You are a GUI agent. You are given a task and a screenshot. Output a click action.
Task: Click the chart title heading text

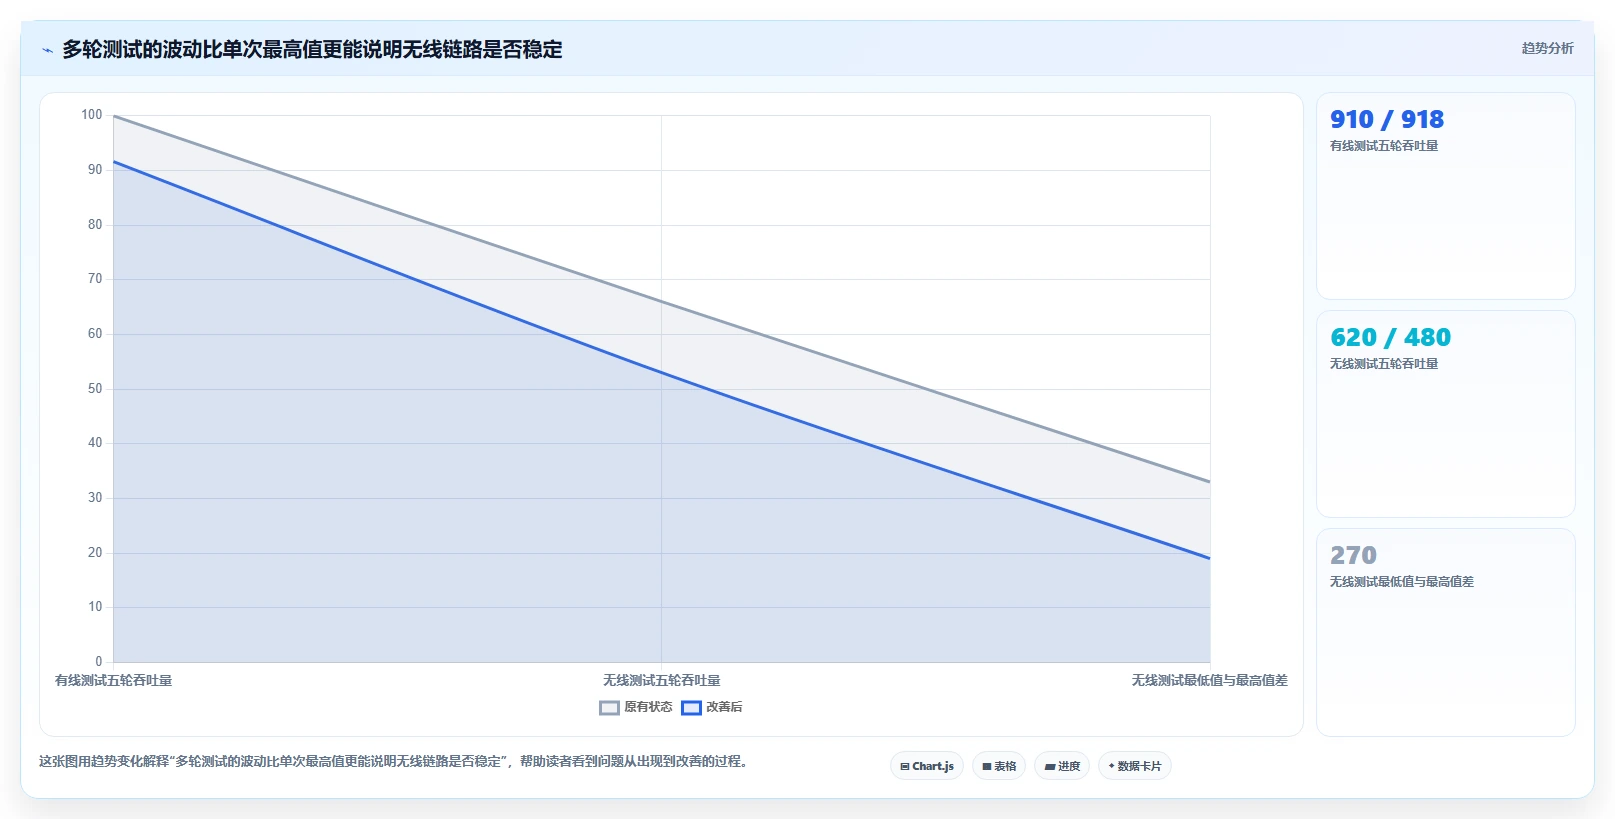point(312,49)
